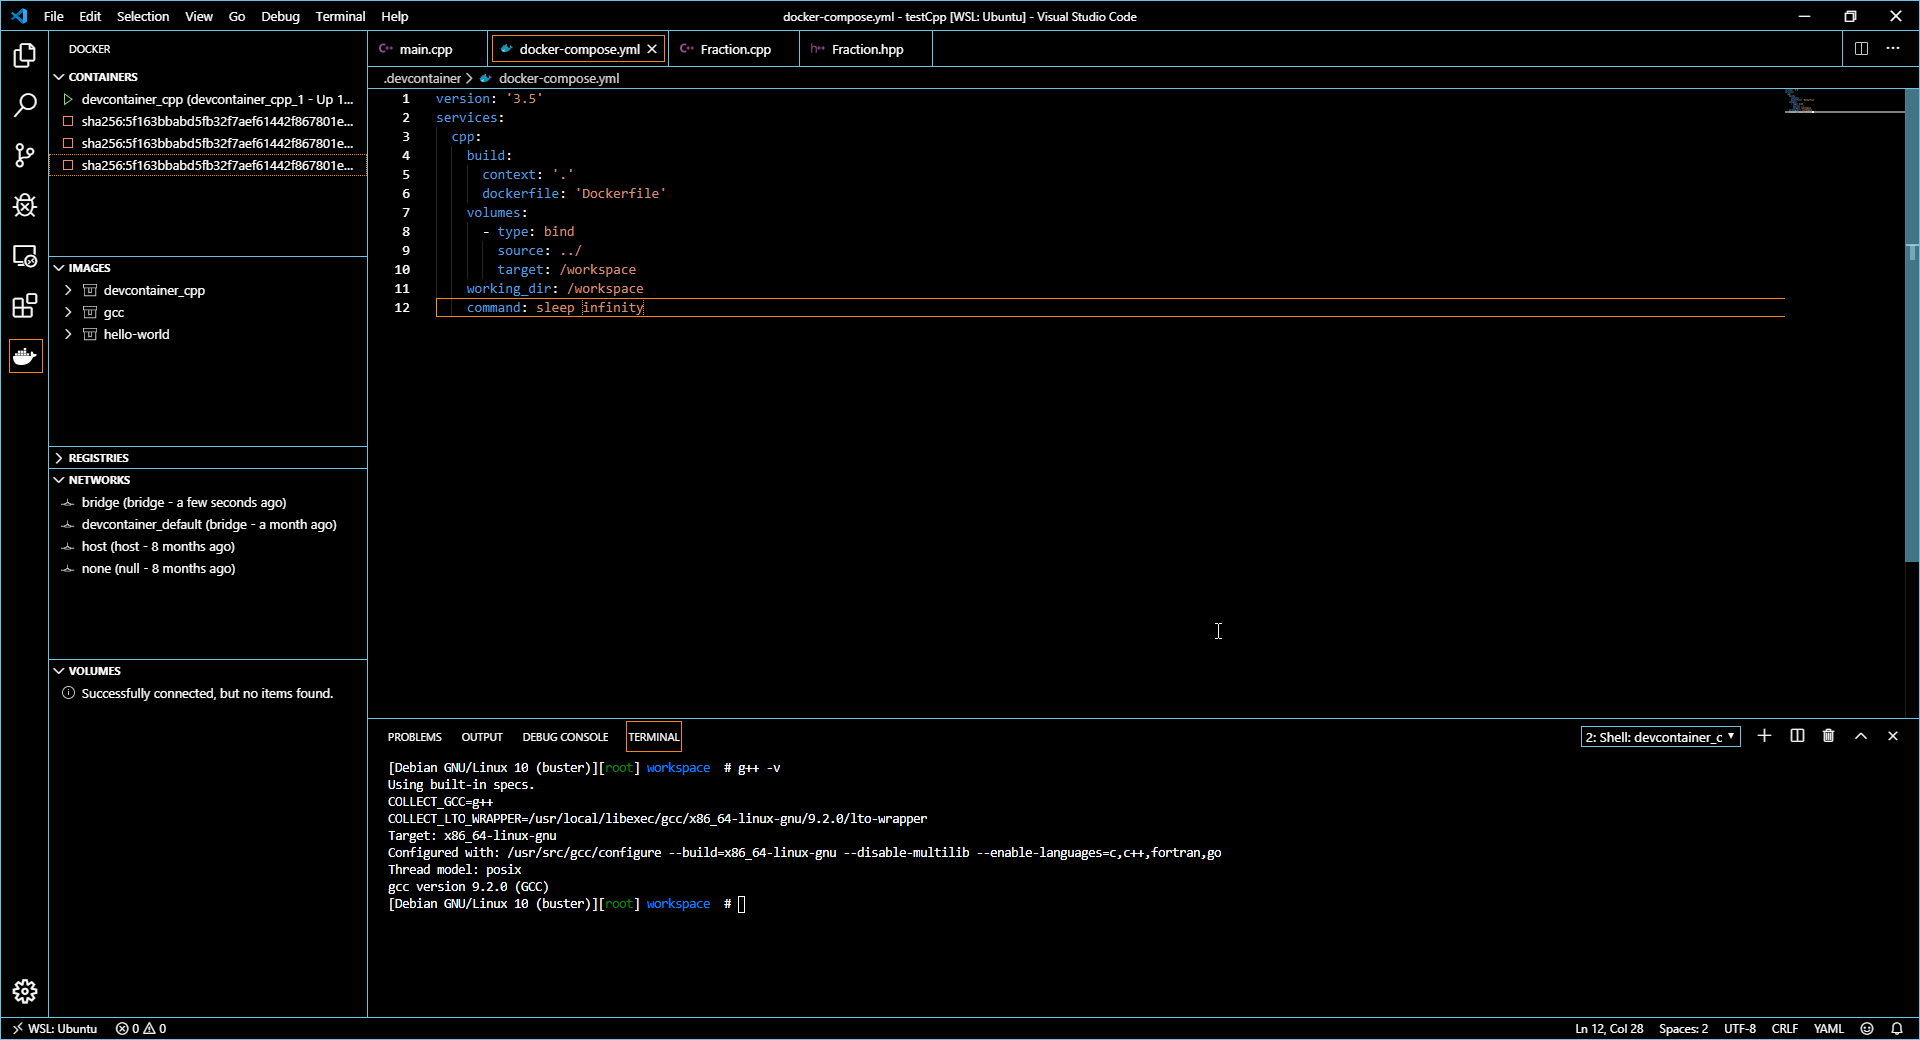Viewport: 1920px width, 1040px height.
Task: Open the Explorer view in activity bar
Action: [x=25, y=55]
